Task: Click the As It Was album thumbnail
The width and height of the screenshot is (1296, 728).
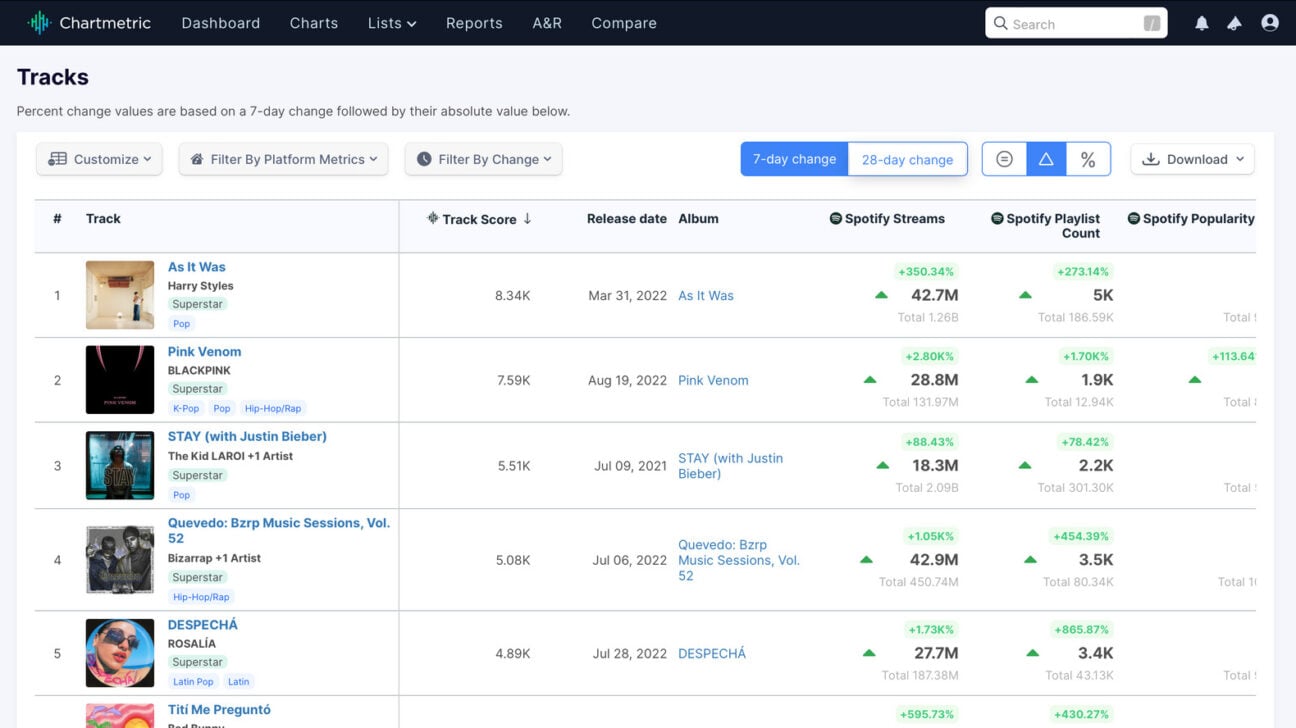Action: tap(120, 295)
